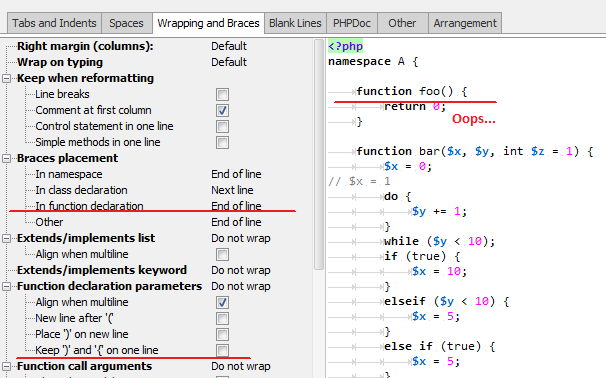Screen dimensions: 606x378
Task: Collapse the Function call arguments group
Action: pyautogui.click(x=6, y=366)
